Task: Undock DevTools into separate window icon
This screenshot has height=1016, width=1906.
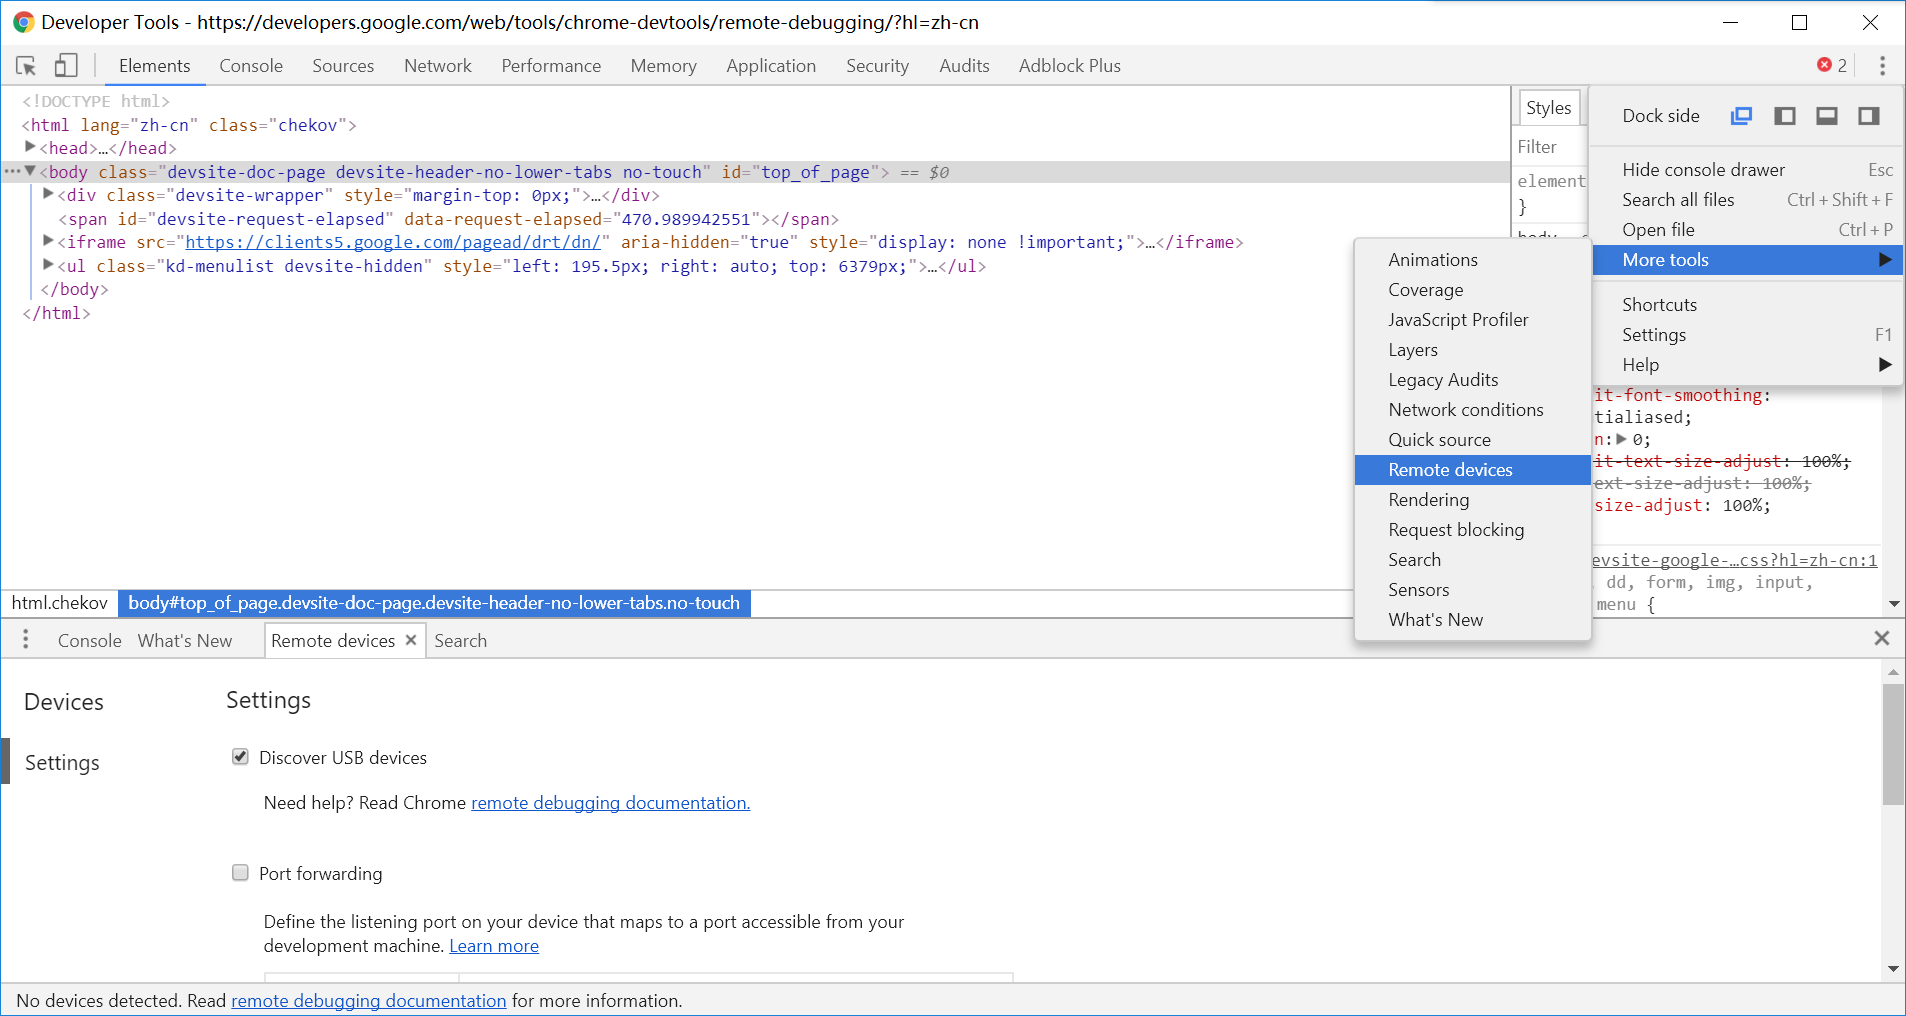Action: tap(1741, 116)
